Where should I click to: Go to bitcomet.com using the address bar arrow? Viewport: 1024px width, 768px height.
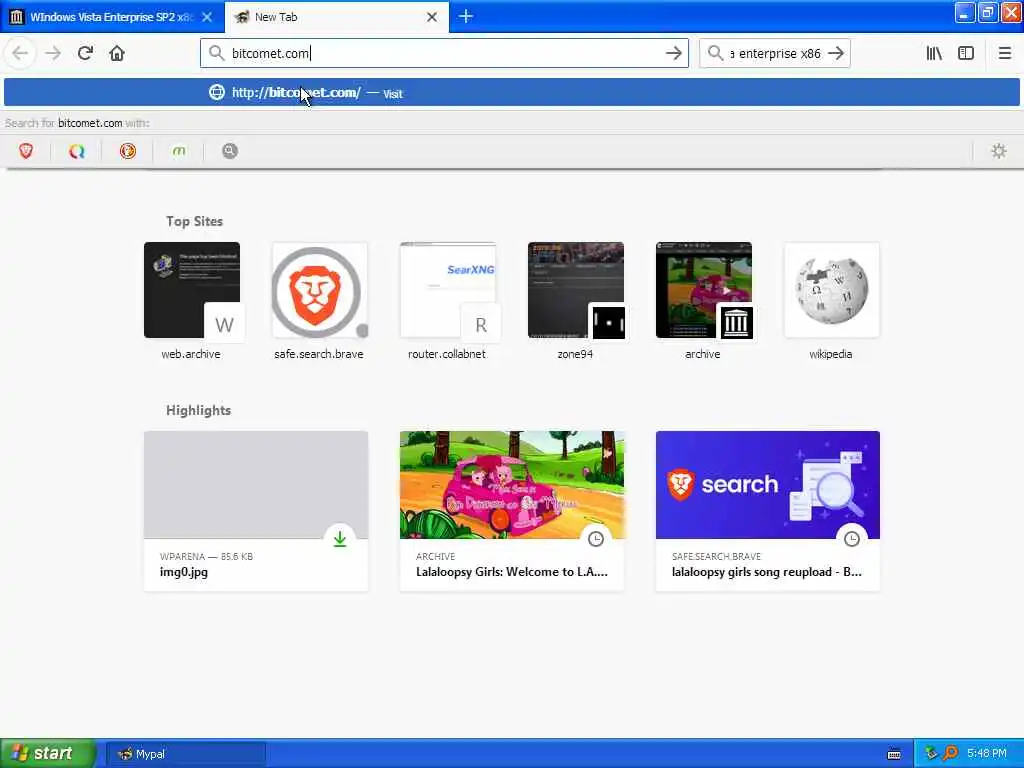[x=674, y=53]
